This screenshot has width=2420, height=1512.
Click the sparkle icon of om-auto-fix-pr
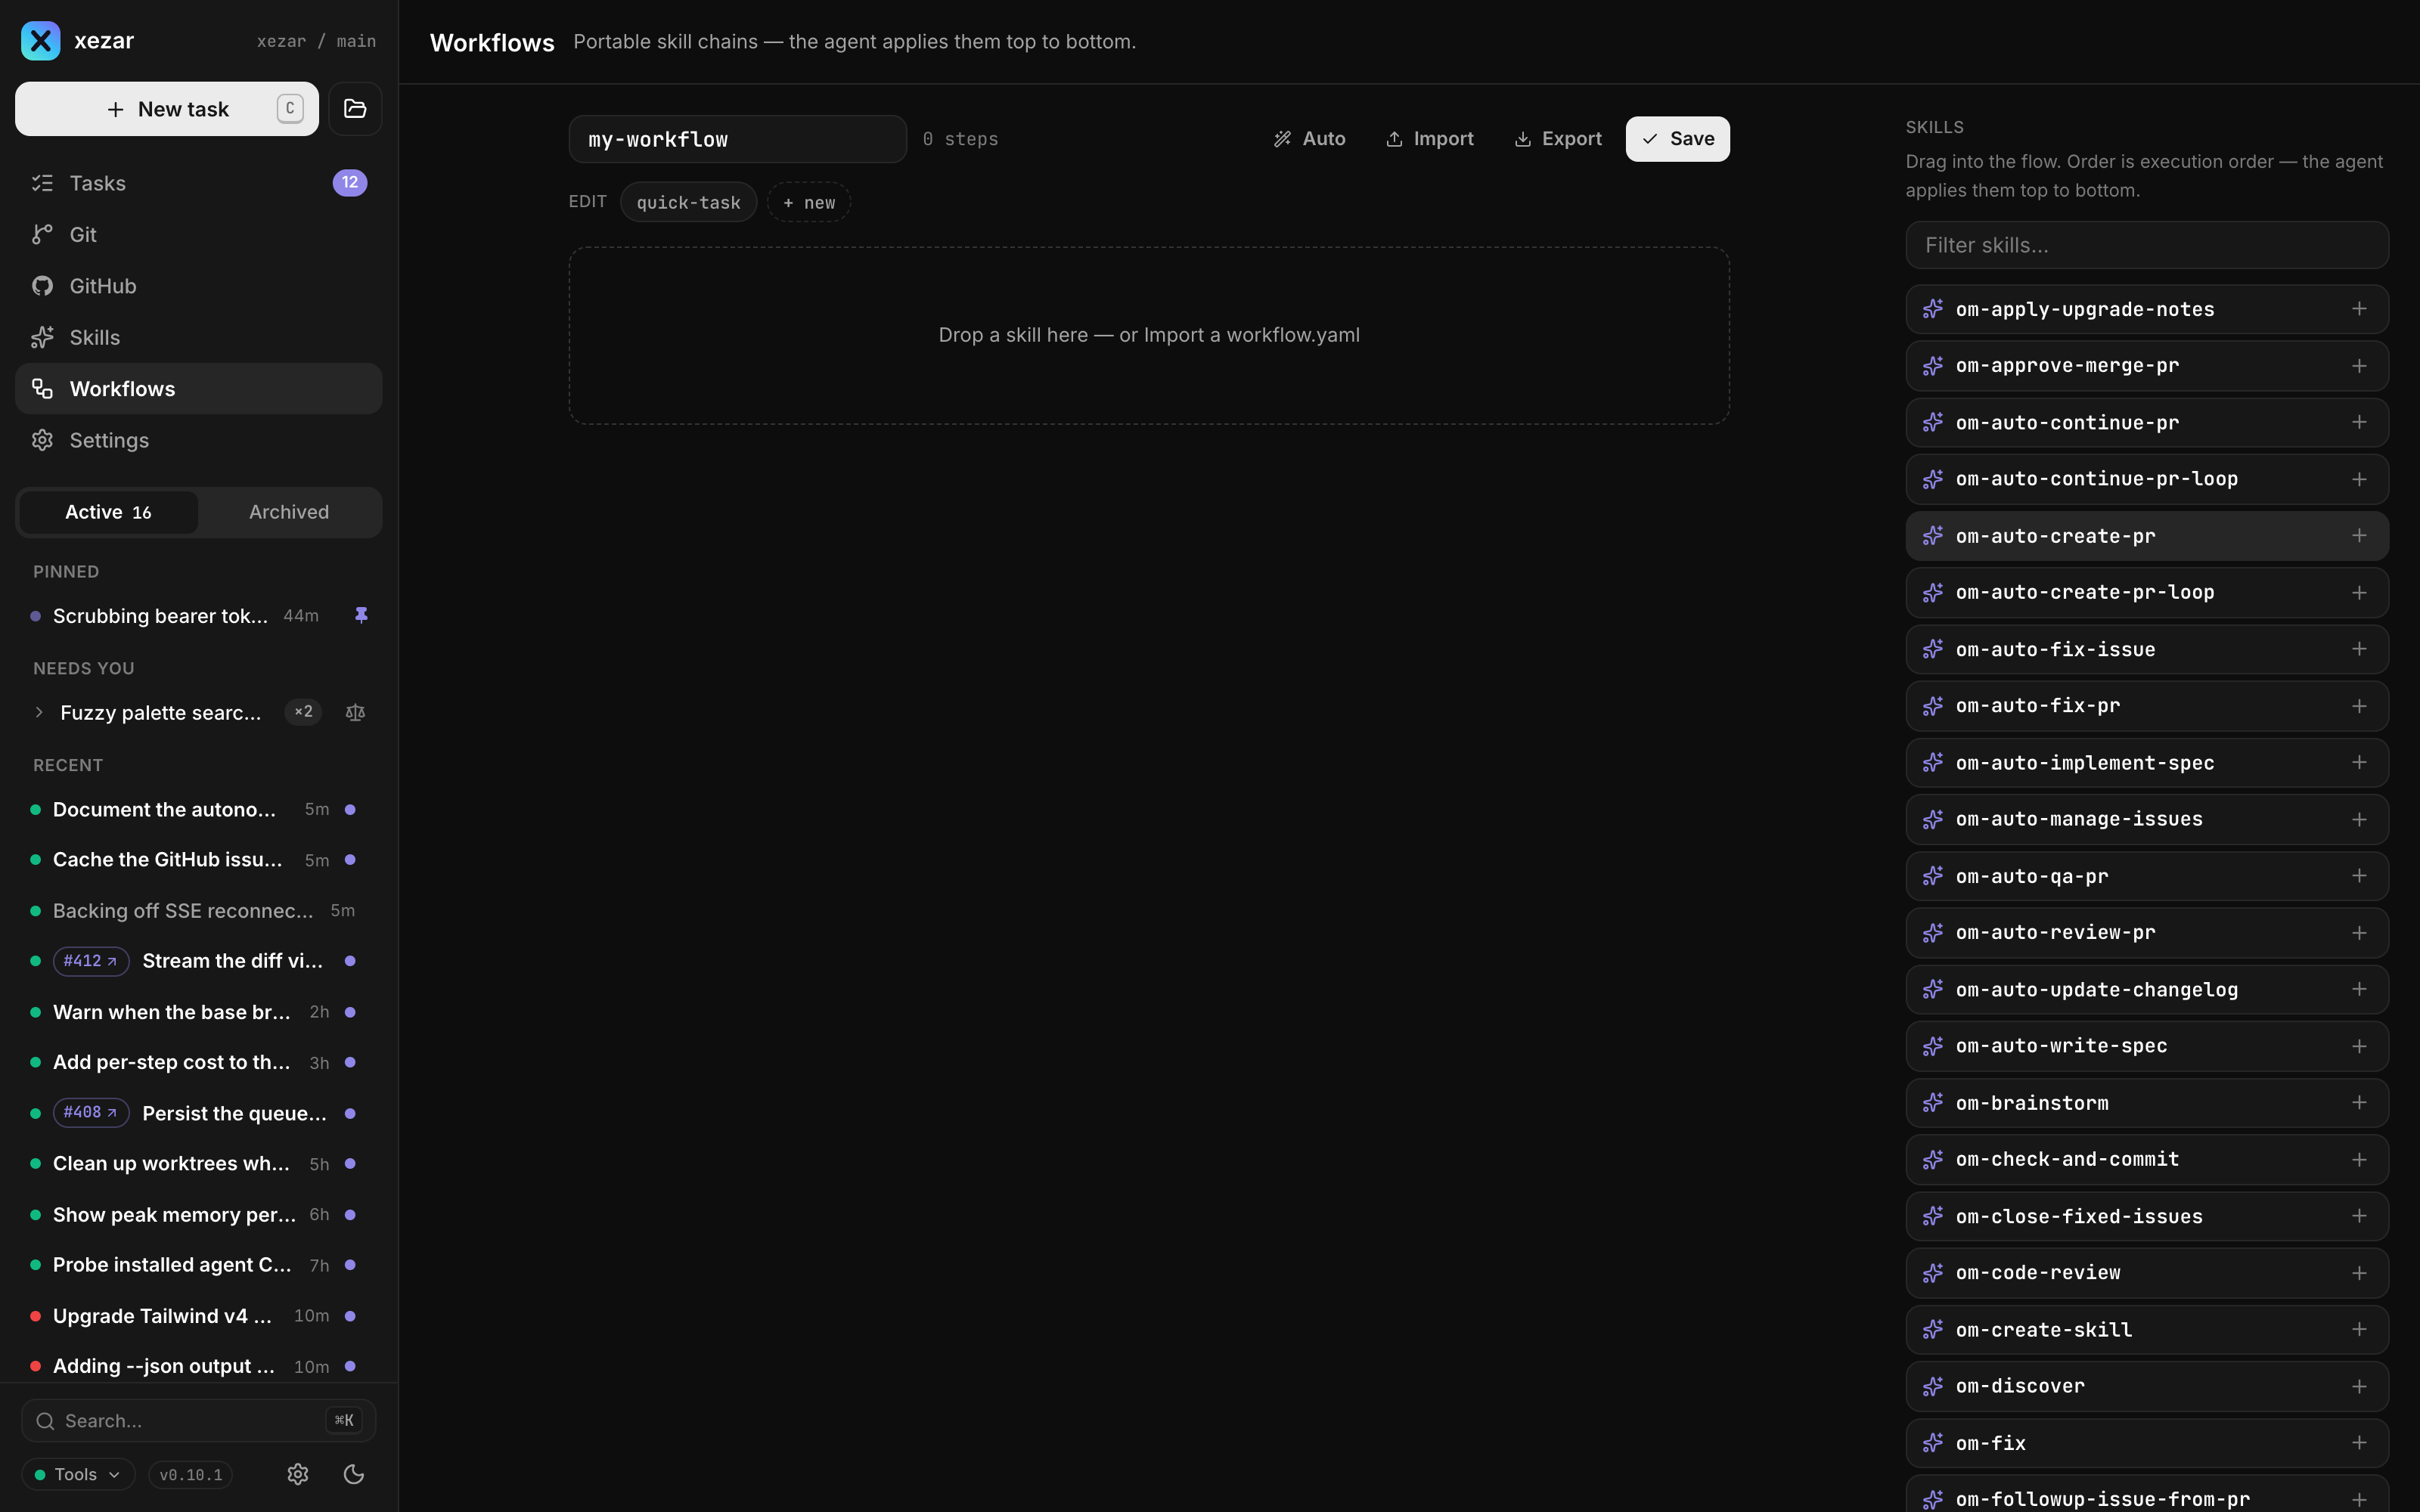pyautogui.click(x=1933, y=706)
